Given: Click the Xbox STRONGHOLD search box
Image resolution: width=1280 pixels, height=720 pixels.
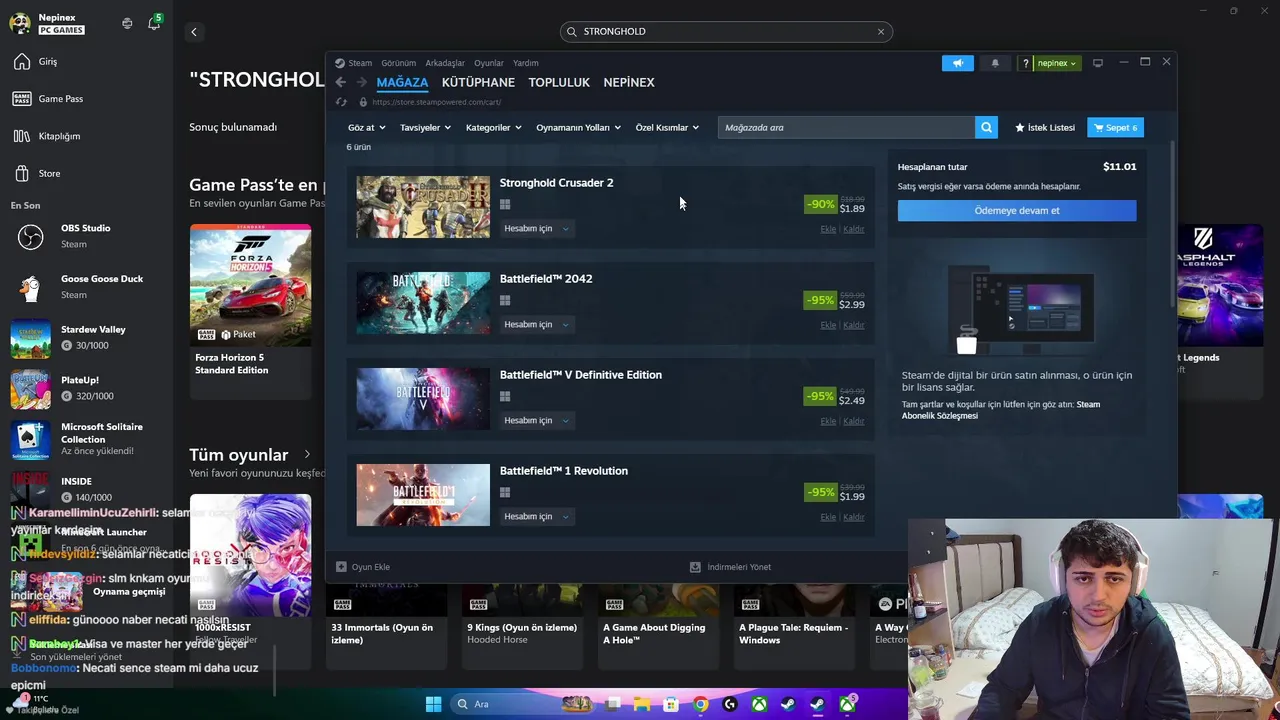Looking at the screenshot, I should pos(726,31).
